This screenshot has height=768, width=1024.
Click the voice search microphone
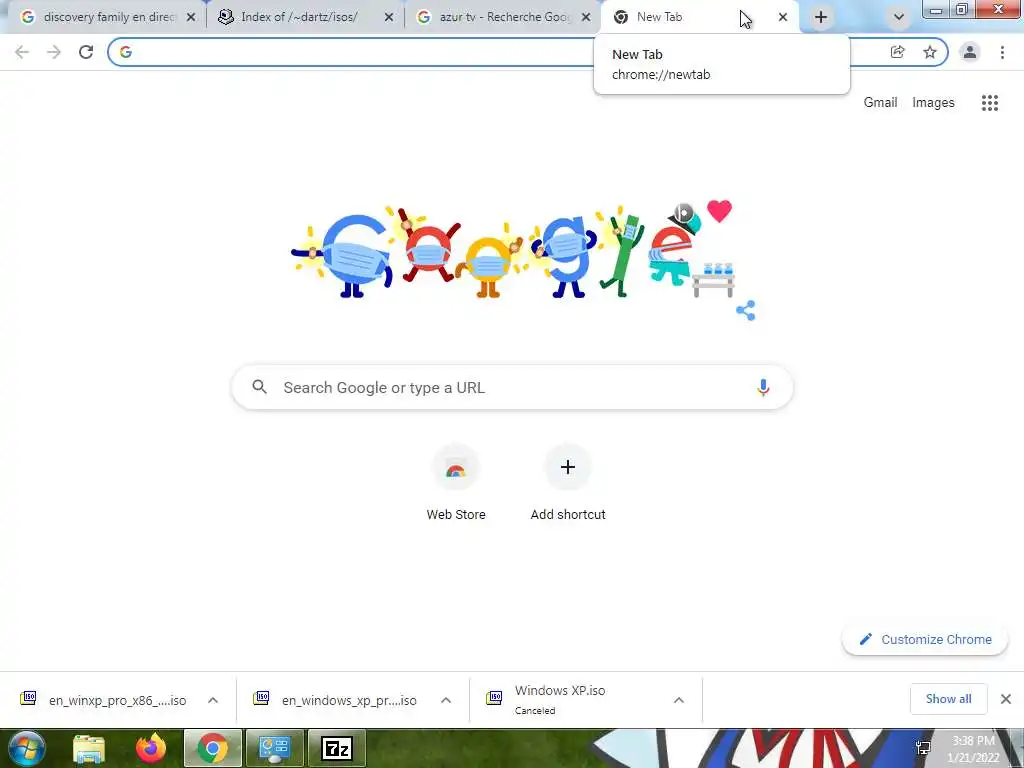tap(763, 387)
